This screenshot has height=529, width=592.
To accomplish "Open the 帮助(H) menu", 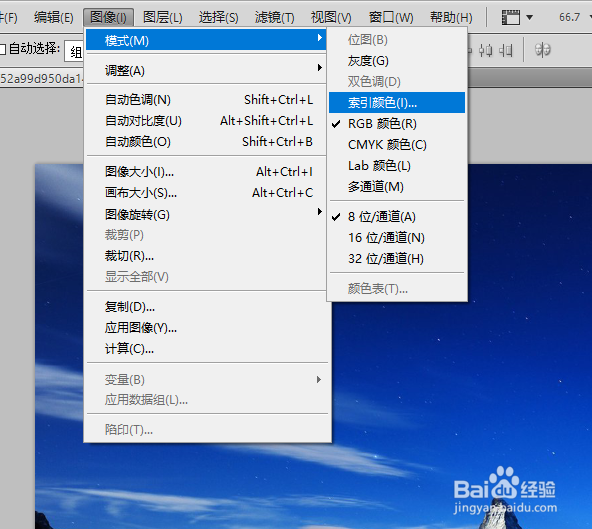I will (x=451, y=17).
